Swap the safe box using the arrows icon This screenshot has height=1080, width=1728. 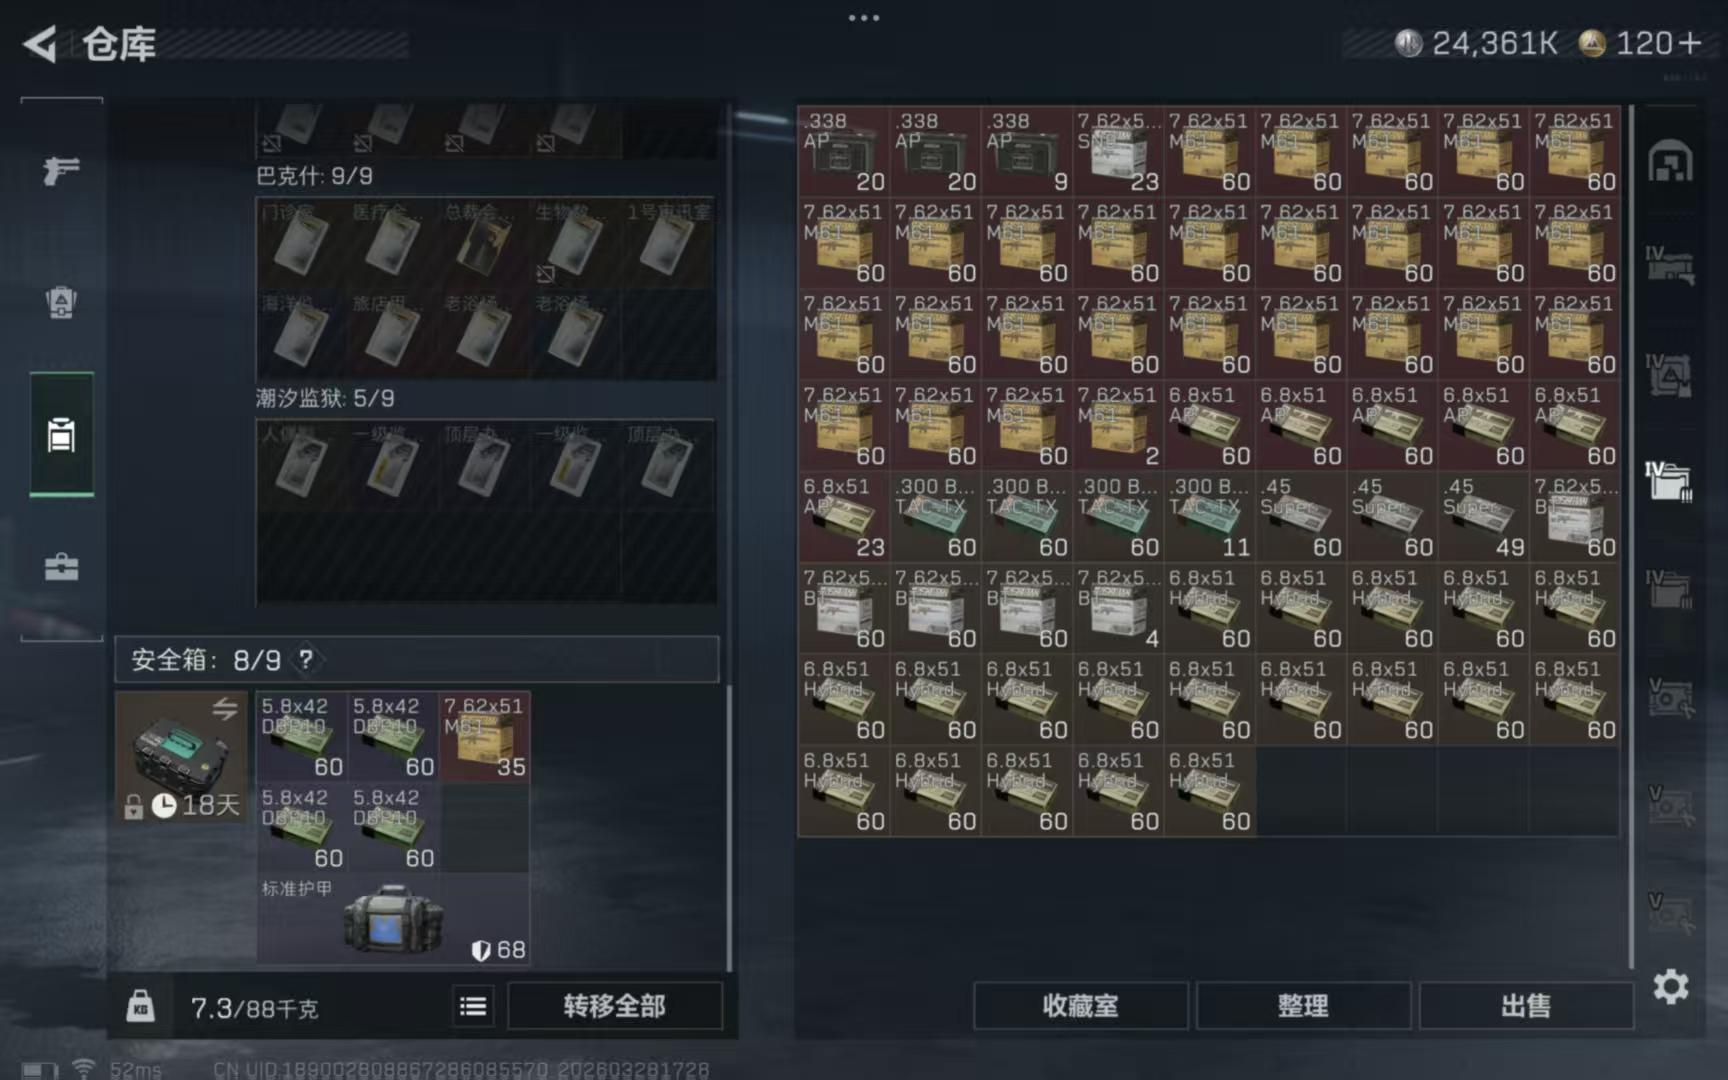point(225,708)
